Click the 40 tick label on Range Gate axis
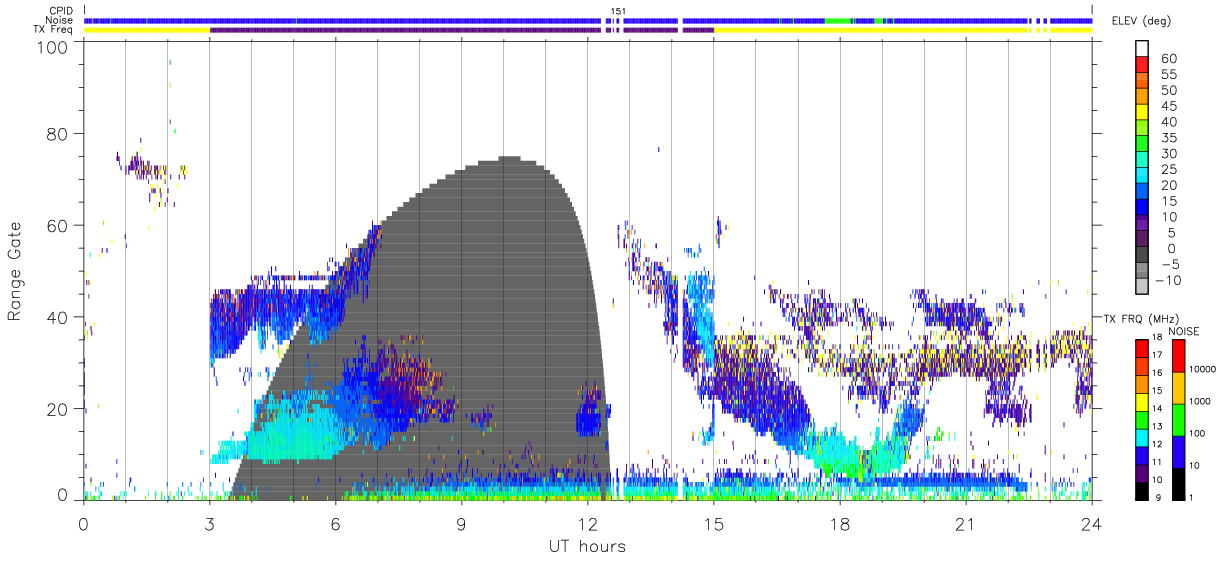The height and width of the screenshot is (567, 1228). (57, 317)
